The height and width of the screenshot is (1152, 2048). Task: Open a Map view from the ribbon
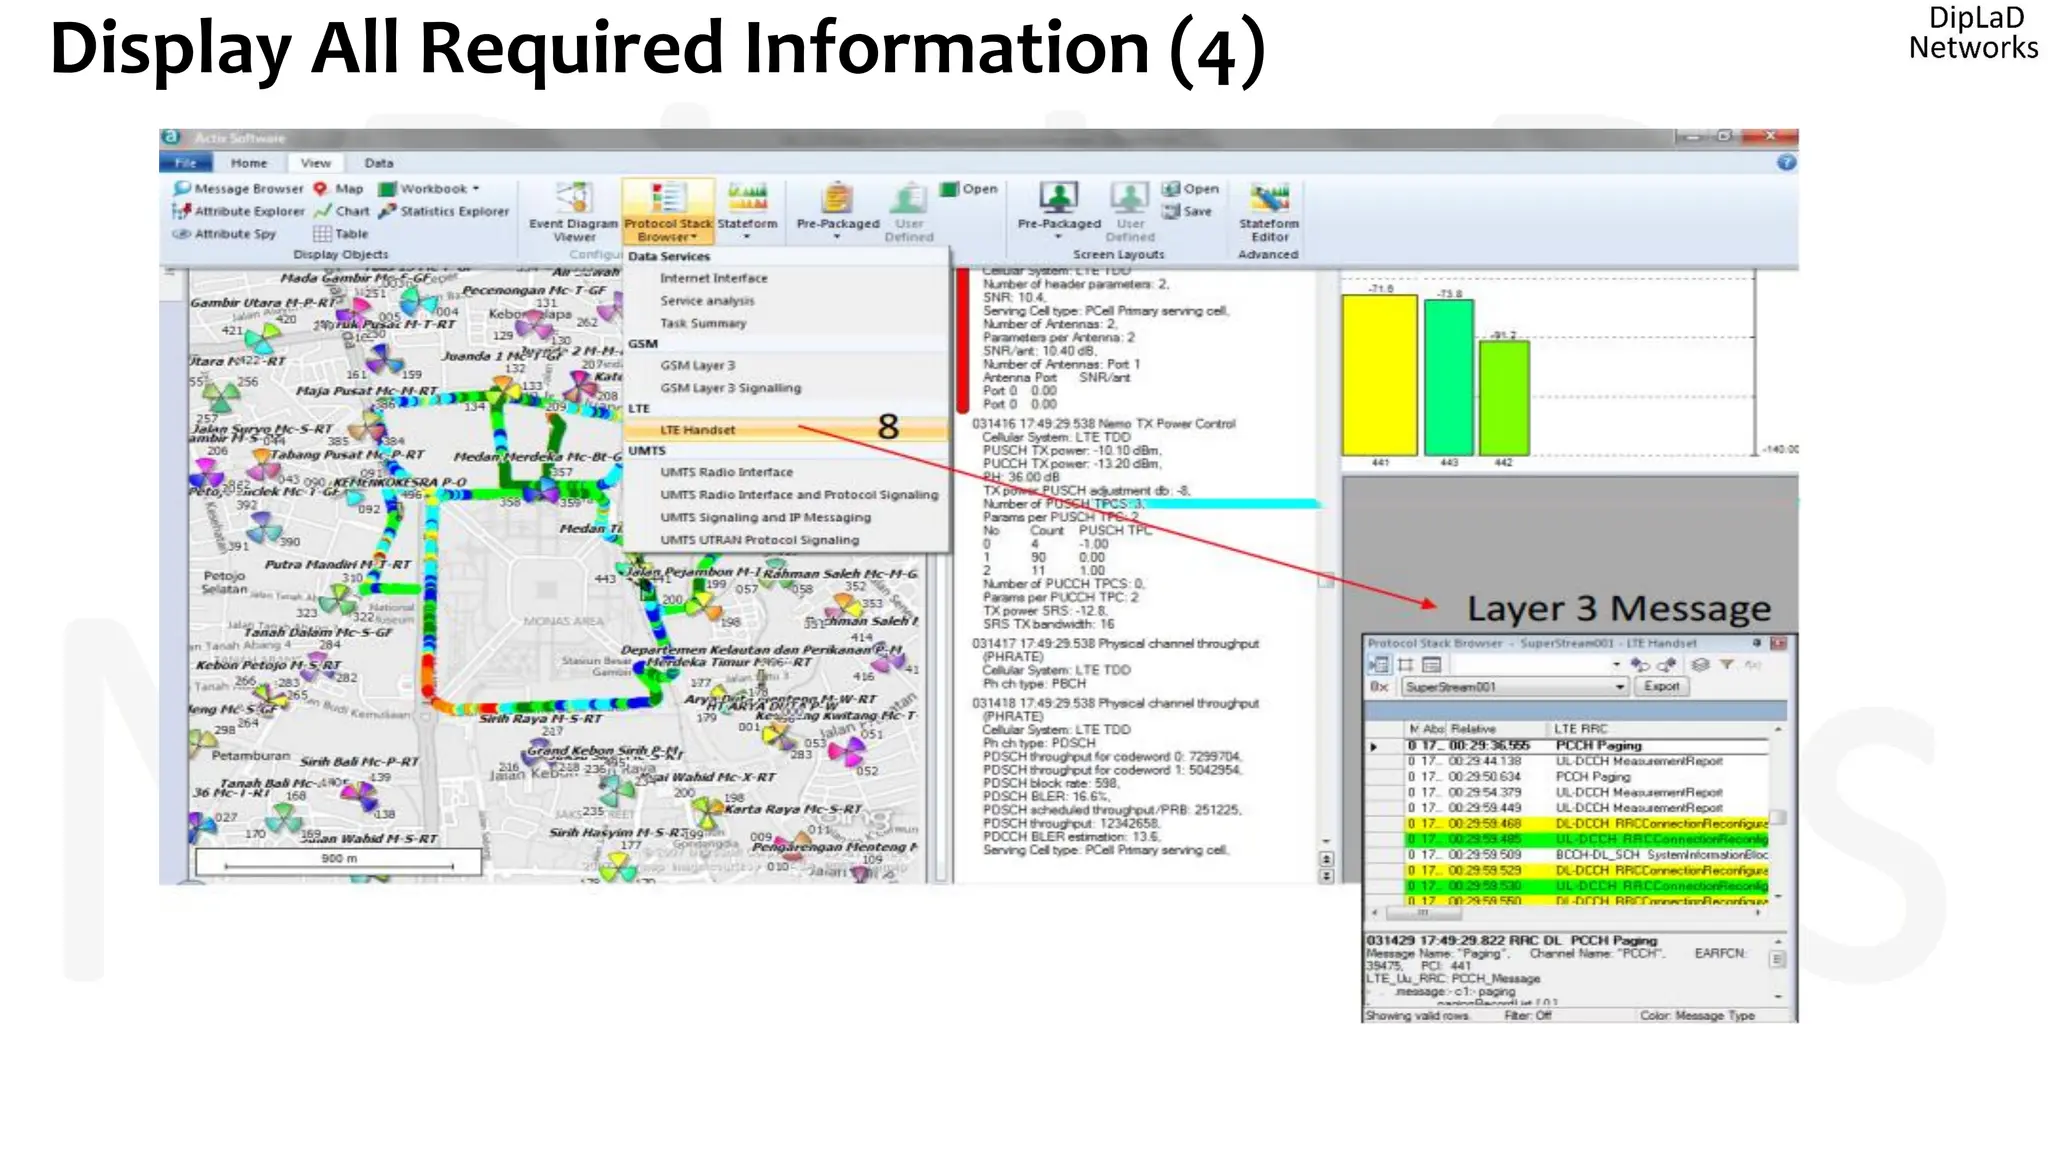(x=338, y=188)
